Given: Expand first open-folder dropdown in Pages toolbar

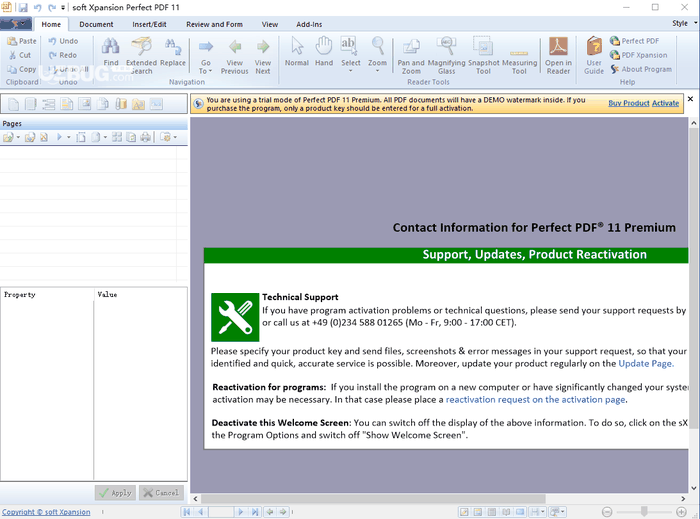Looking at the screenshot, I should pos(18,137).
